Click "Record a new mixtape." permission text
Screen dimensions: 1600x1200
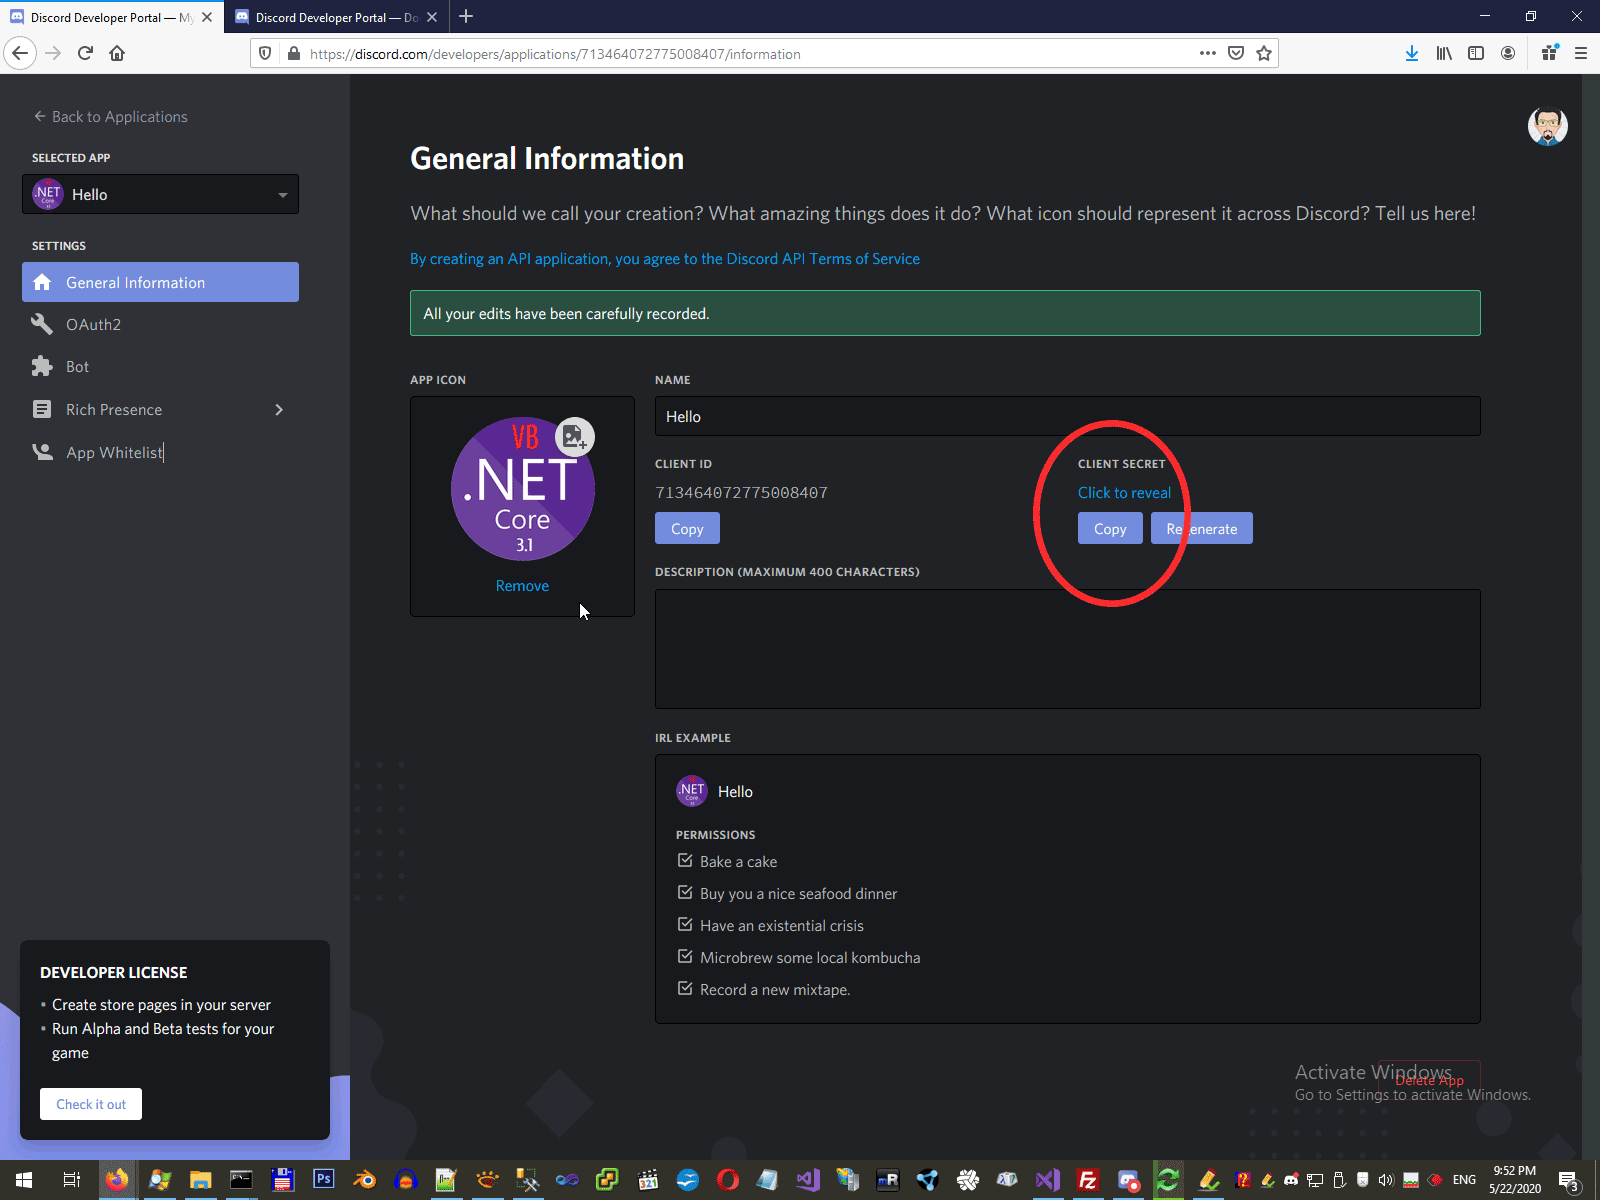click(x=775, y=990)
